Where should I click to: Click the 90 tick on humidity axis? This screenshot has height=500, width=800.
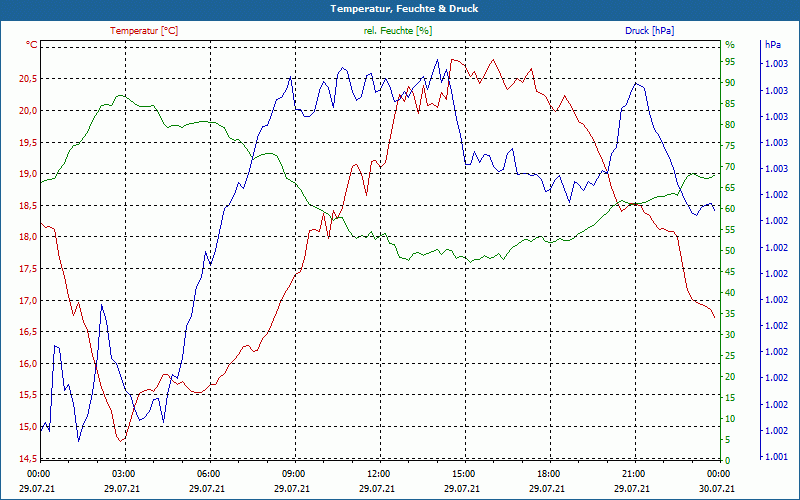click(730, 83)
